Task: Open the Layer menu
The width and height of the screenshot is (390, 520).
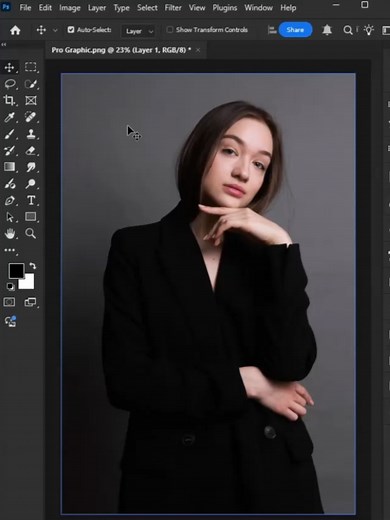Action: 97,8
